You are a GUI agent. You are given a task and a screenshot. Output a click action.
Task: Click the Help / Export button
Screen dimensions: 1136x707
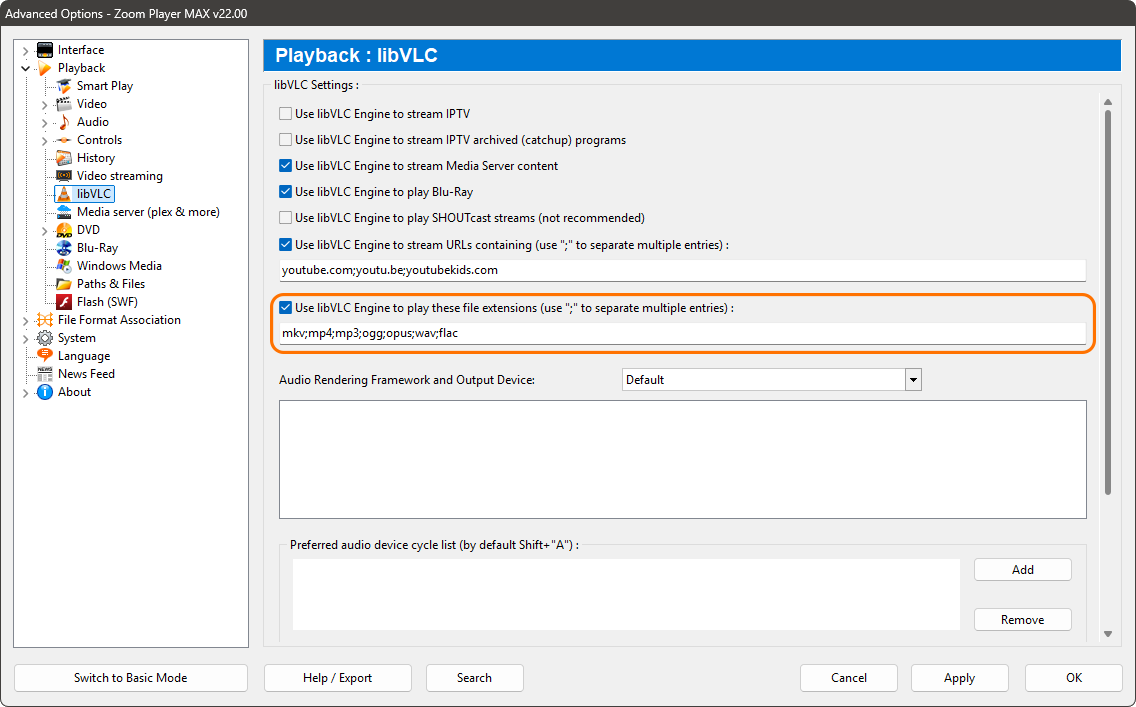337,678
